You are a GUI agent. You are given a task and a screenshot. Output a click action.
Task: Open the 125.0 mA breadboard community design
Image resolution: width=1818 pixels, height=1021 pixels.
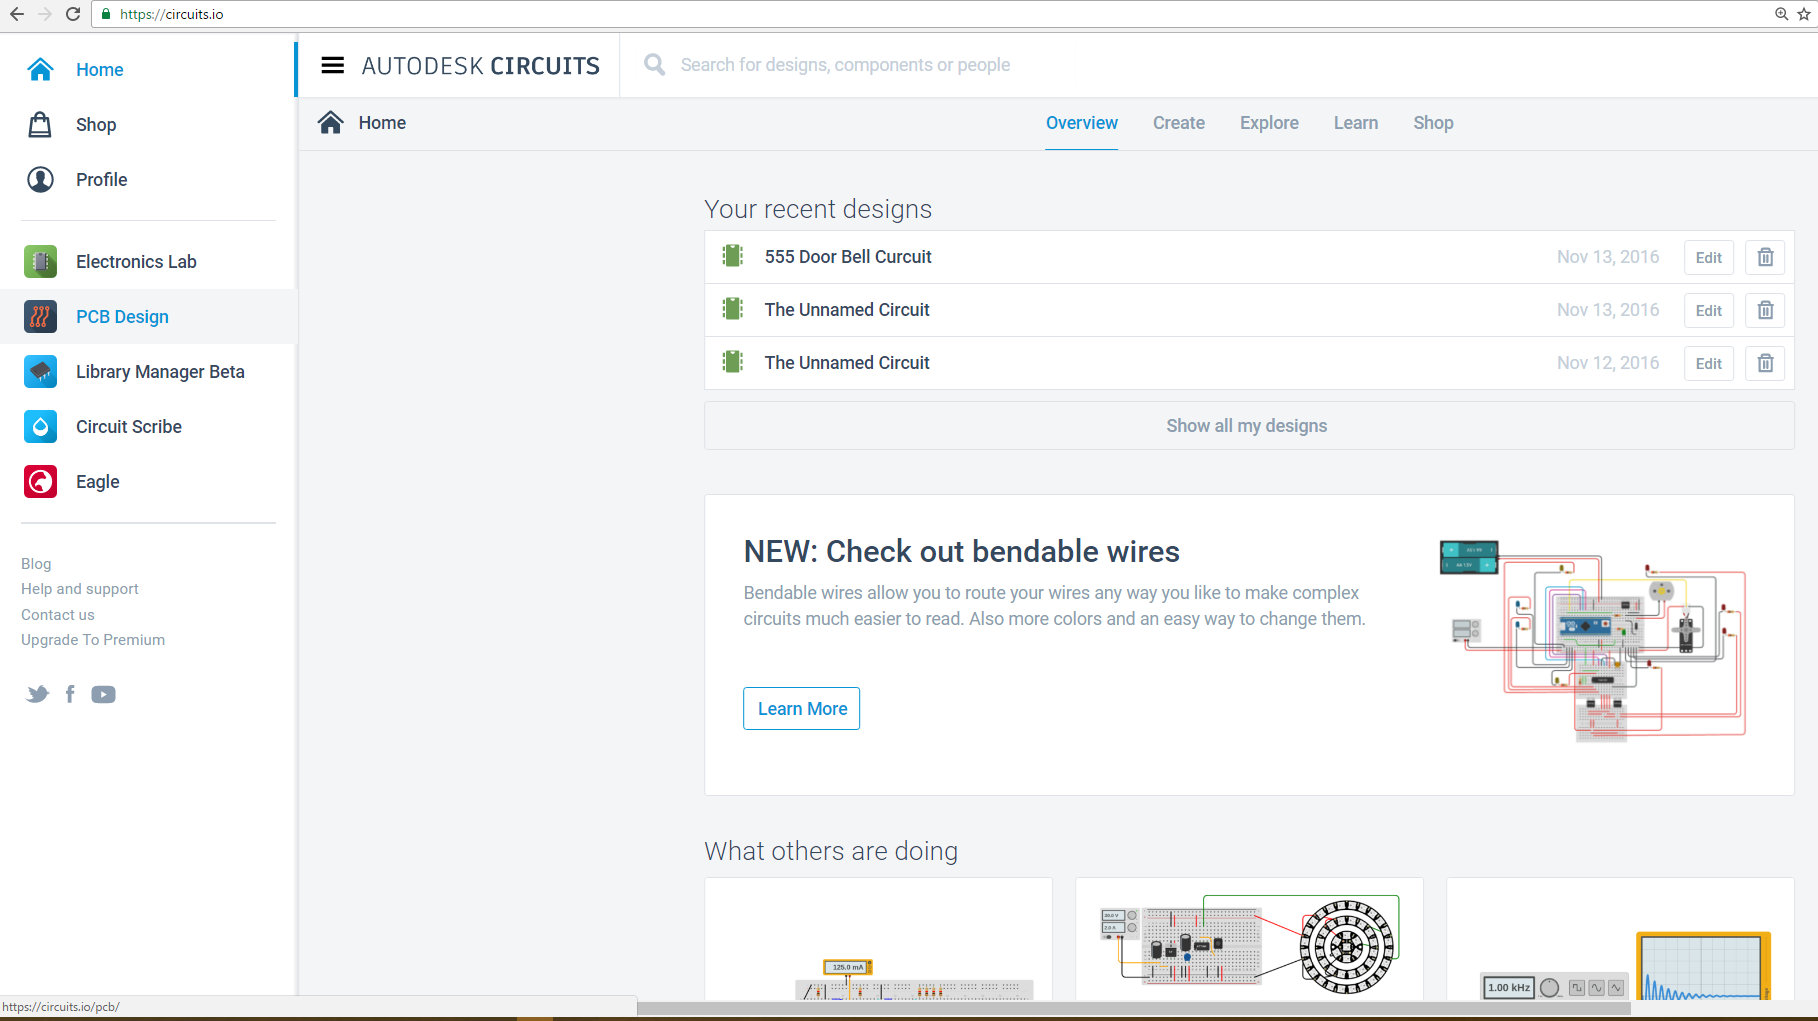(x=878, y=940)
